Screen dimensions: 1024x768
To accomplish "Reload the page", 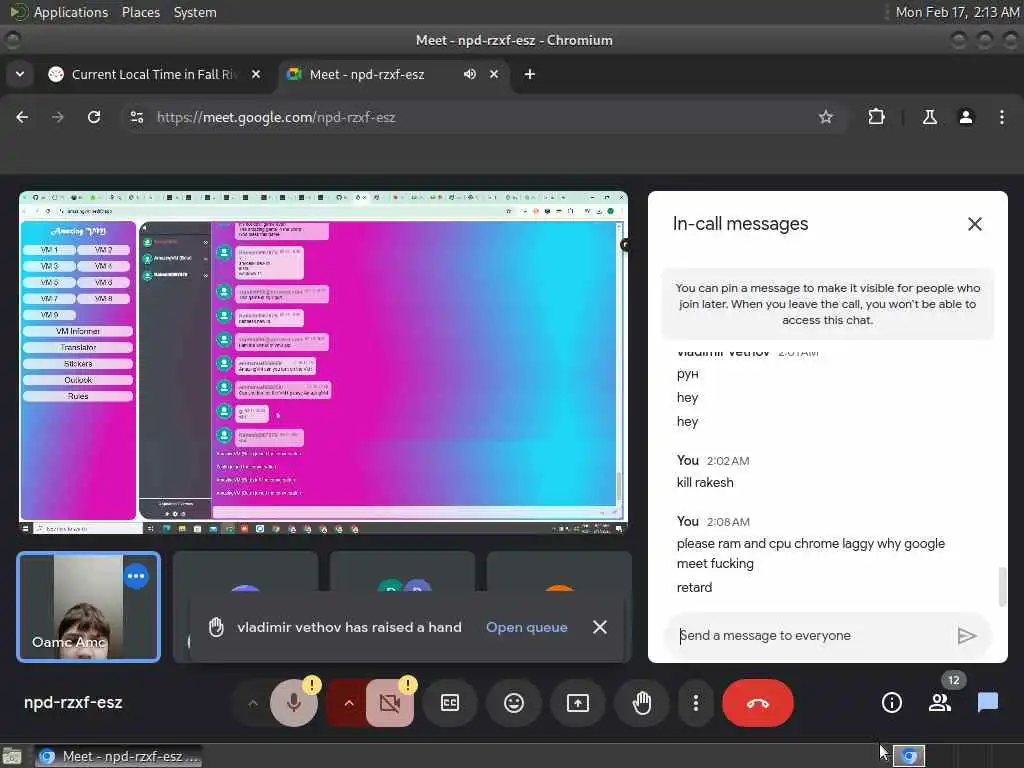I will point(94,117).
